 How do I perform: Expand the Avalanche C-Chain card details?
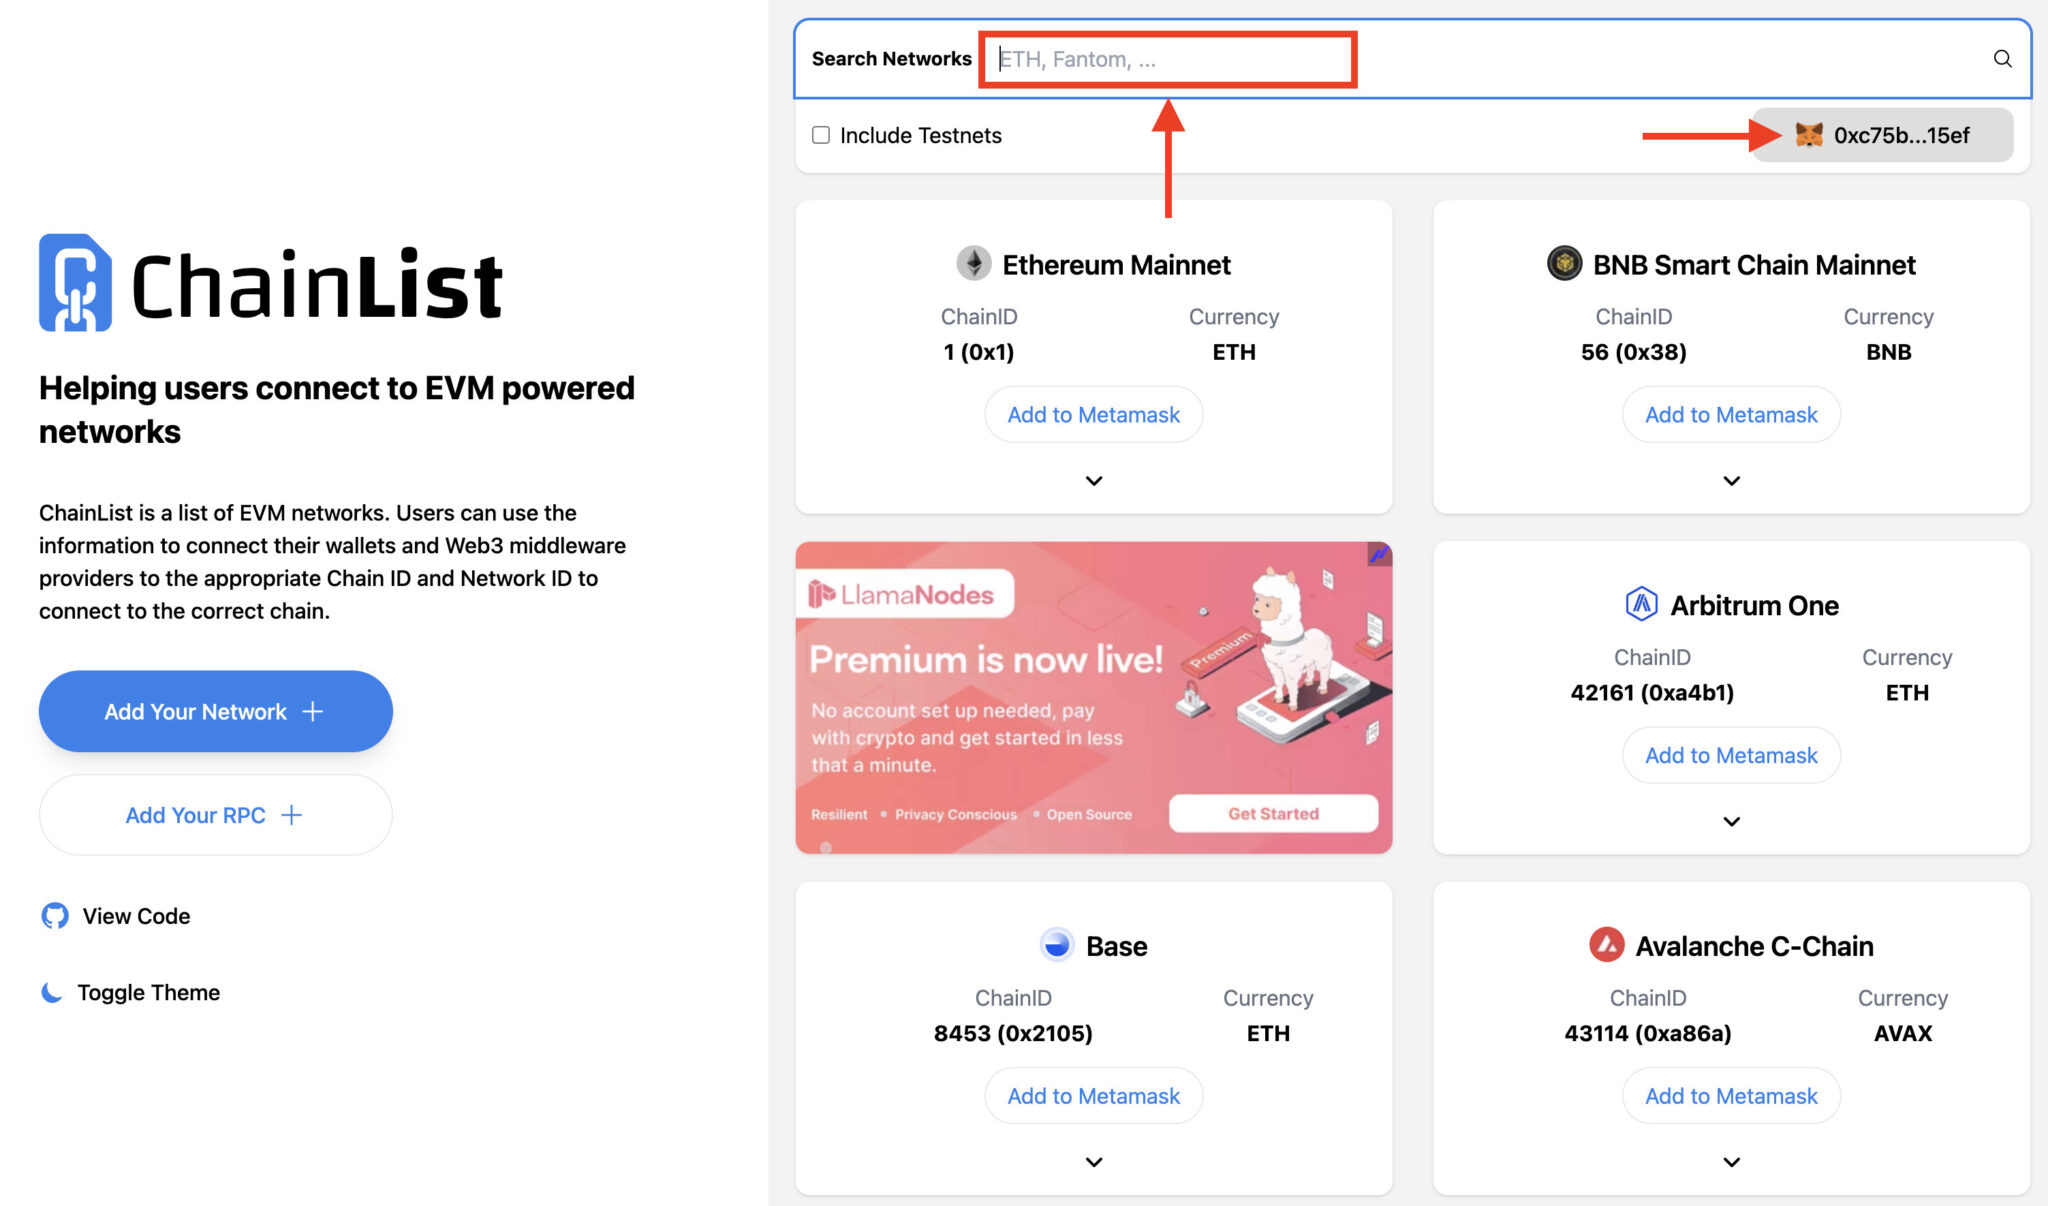tap(1731, 1161)
